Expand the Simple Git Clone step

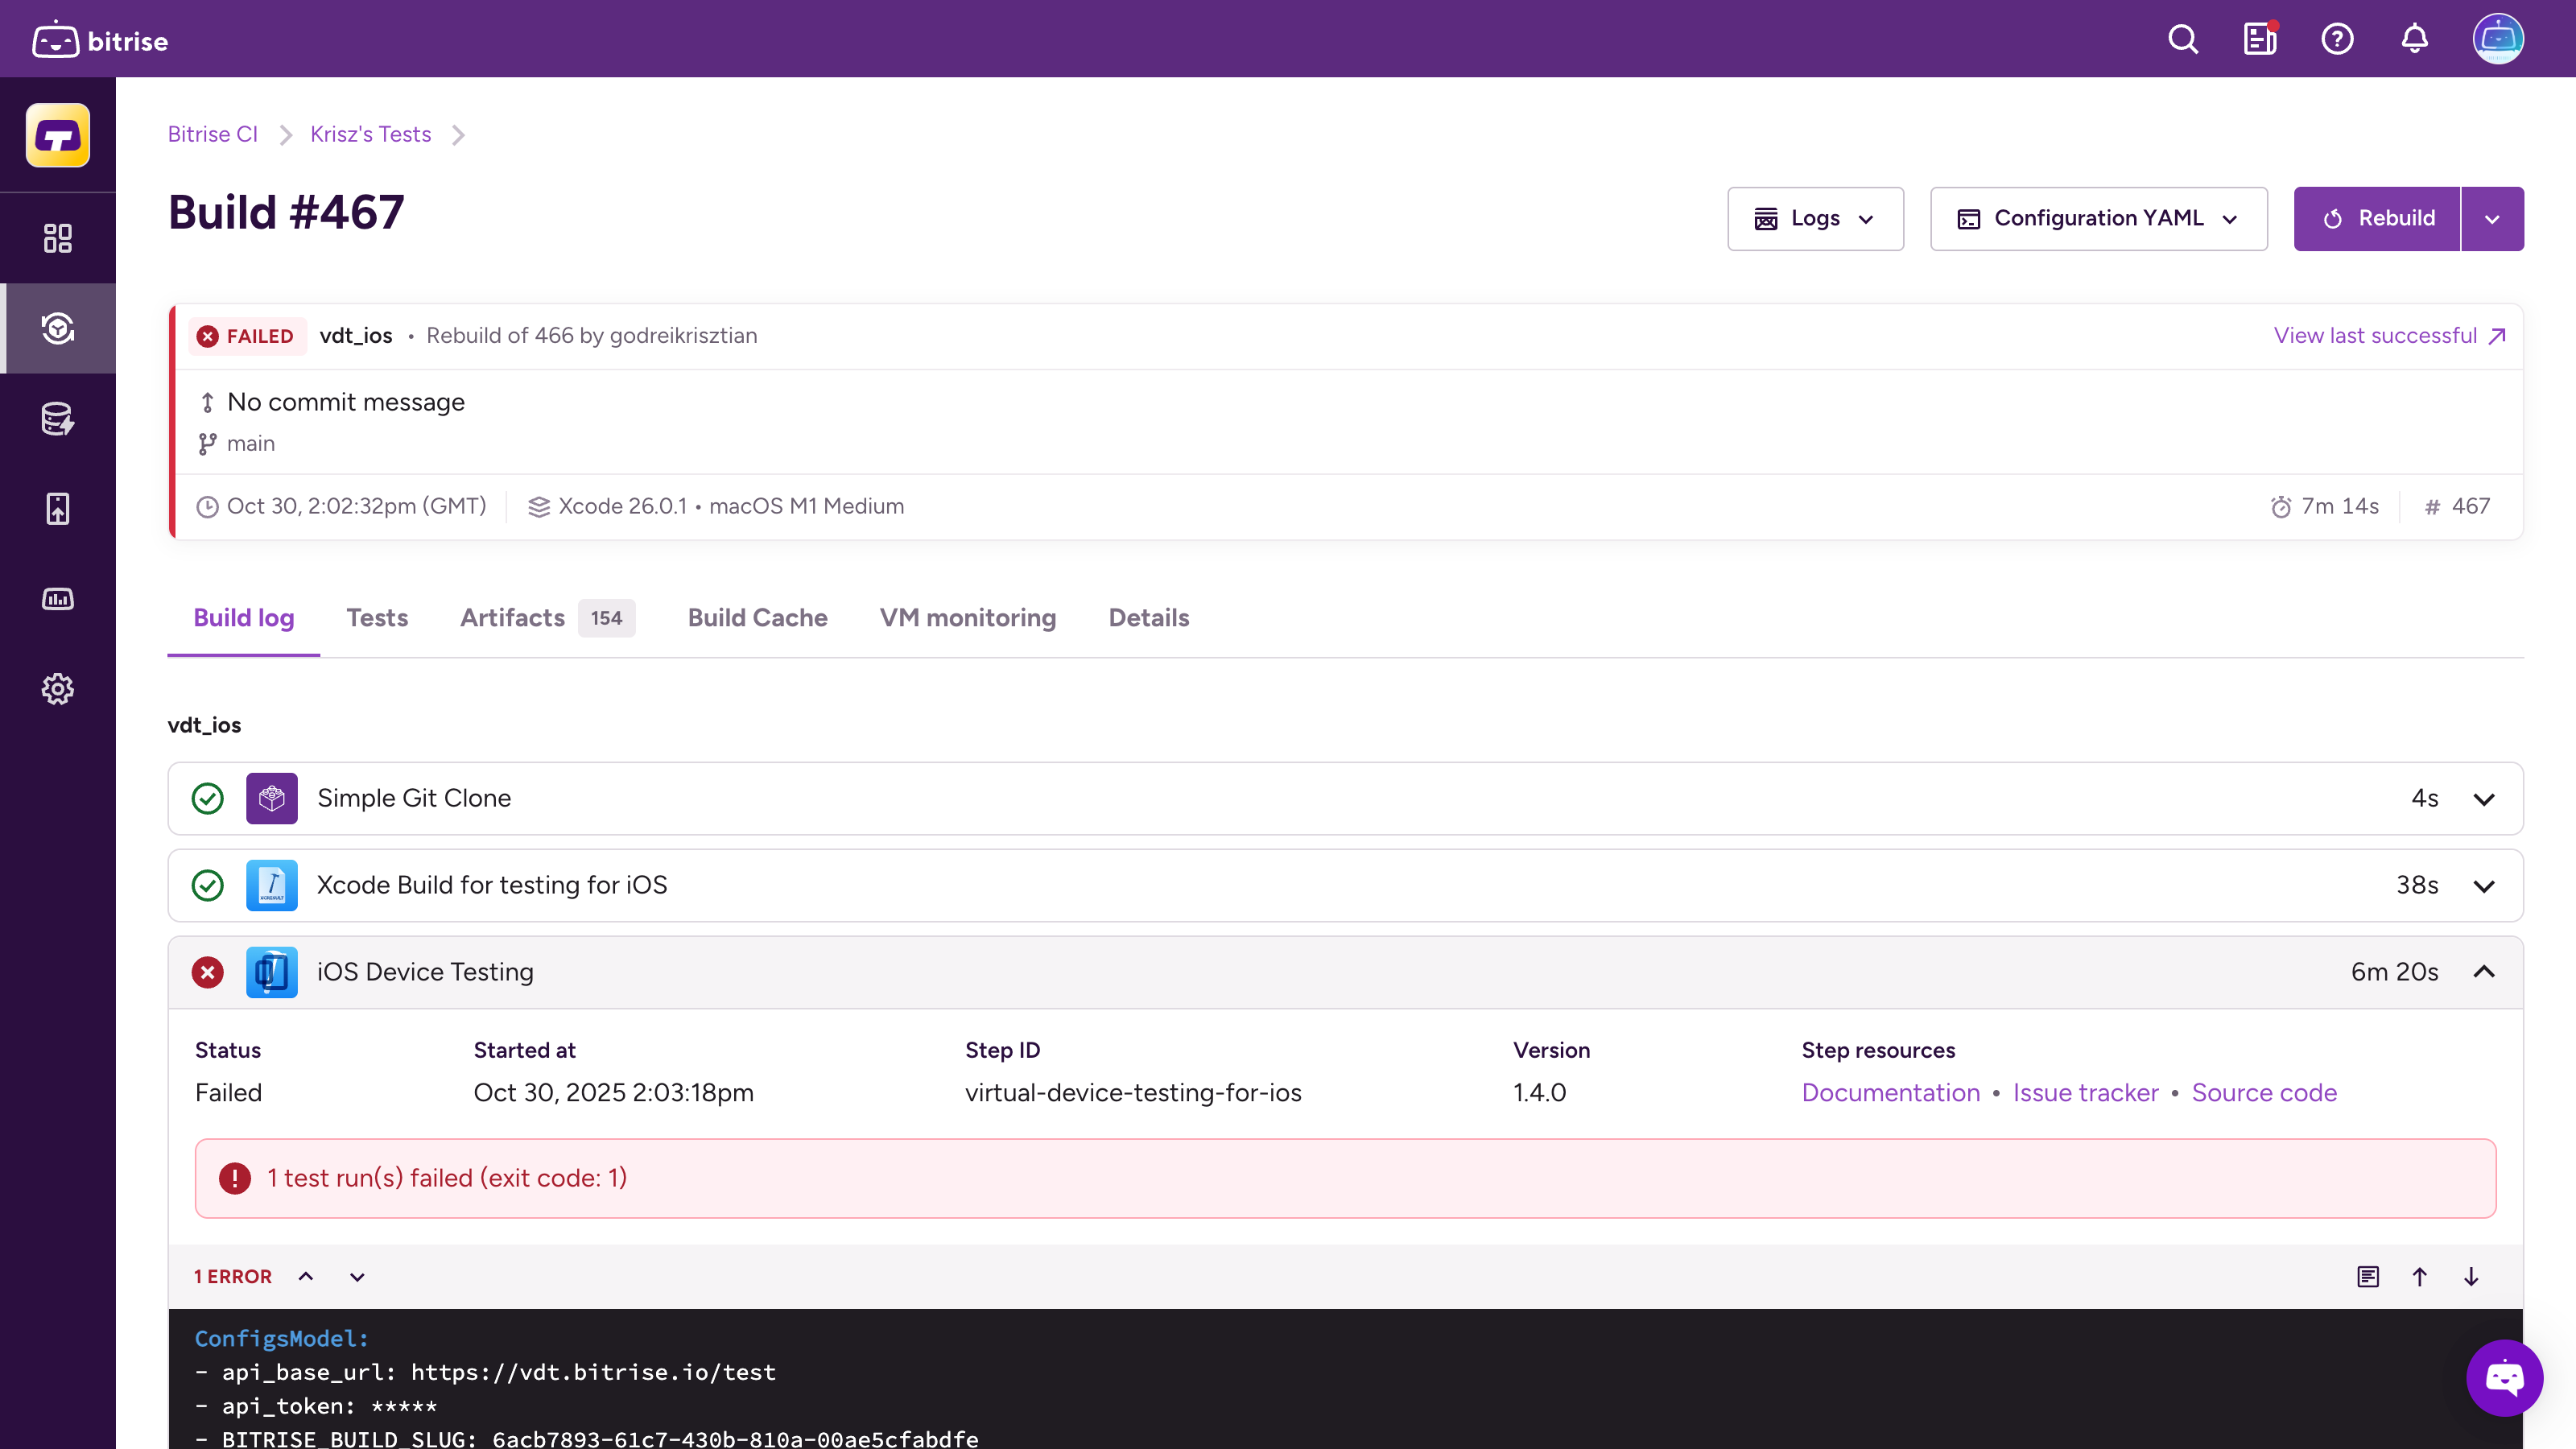pos(2484,799)
